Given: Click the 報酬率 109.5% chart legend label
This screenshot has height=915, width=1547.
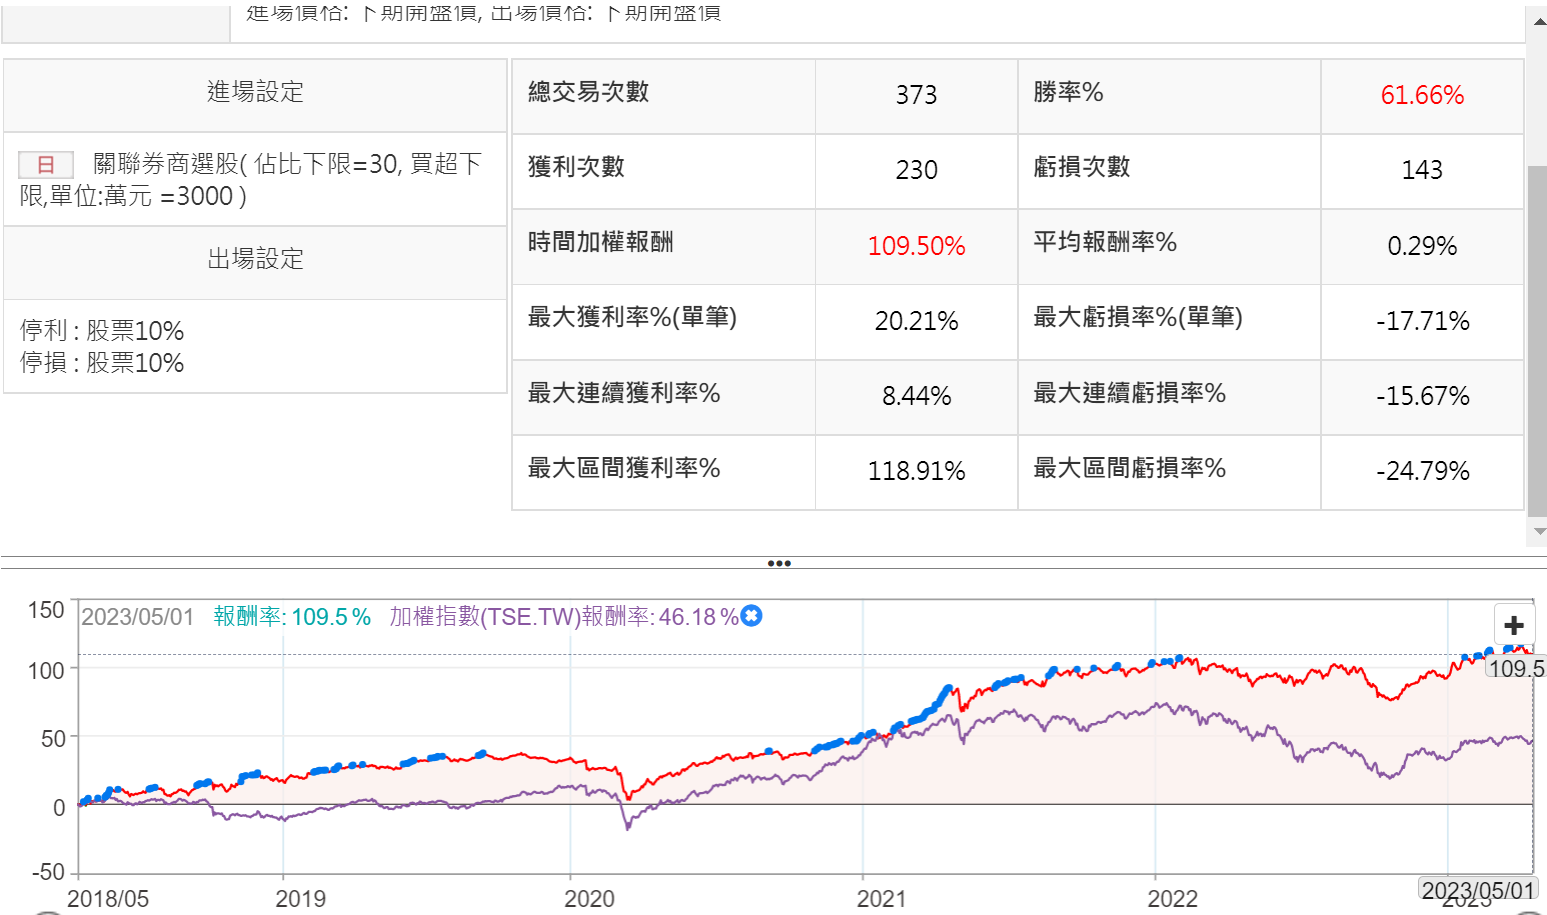Looking at the screenshot, I should [x=292, y=617].
